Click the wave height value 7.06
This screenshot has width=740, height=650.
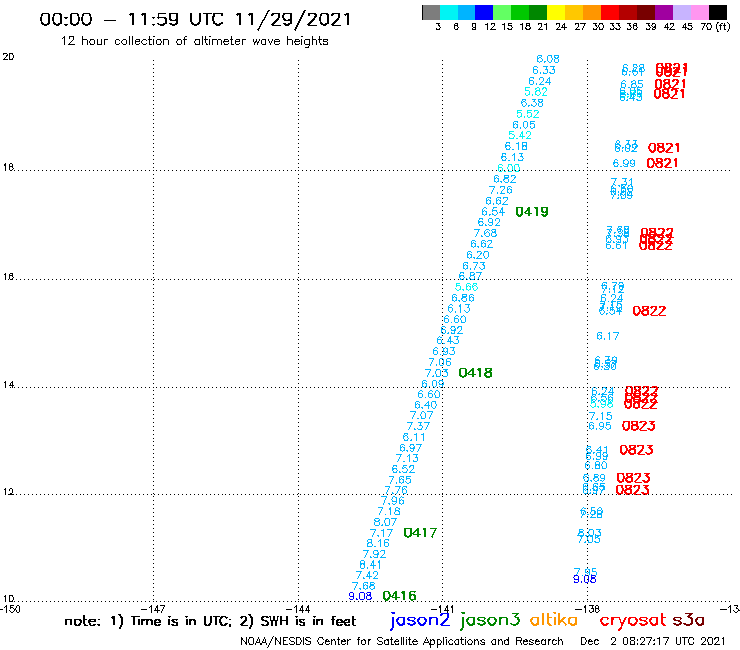440,363
